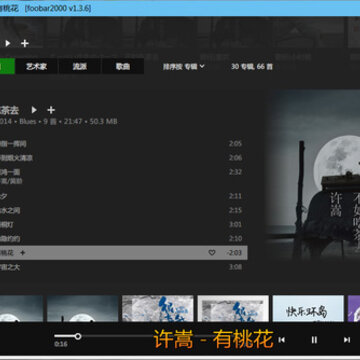The image size is (360, 360).
Task: Click the foobar2000 v1.3.6 title bar text
Action: click(58, 8)
